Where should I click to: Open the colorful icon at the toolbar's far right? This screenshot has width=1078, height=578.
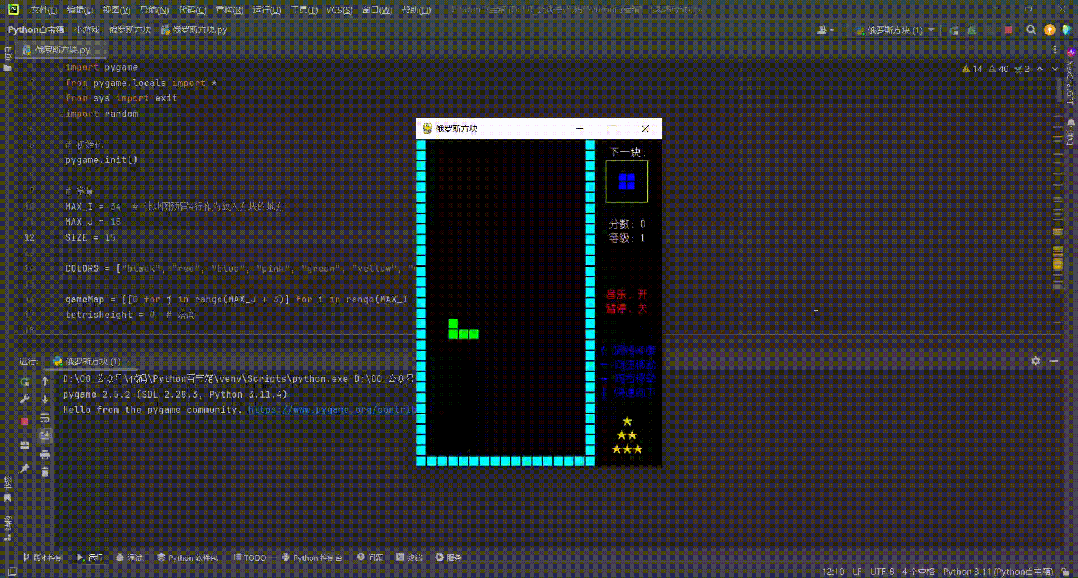pyautogui.click(x=1066, y=30)
